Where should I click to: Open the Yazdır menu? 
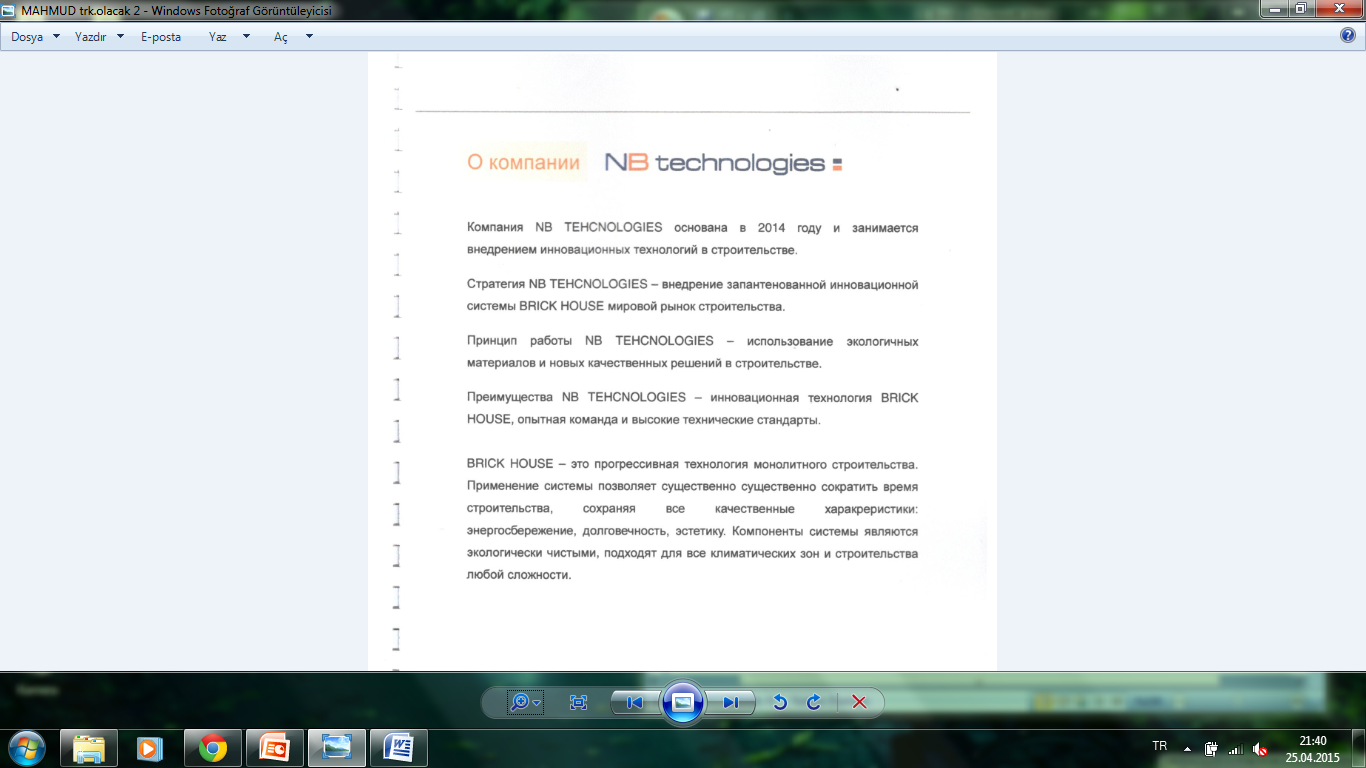point(91,36)
